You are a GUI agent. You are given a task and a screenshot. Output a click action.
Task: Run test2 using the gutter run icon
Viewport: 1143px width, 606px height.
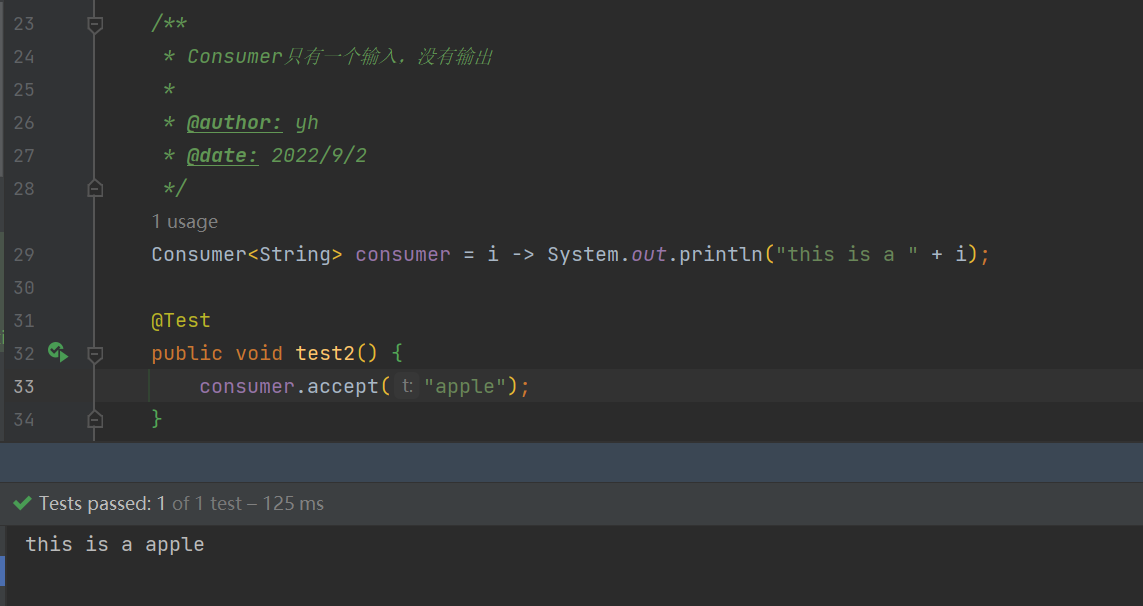pos(58,353)
